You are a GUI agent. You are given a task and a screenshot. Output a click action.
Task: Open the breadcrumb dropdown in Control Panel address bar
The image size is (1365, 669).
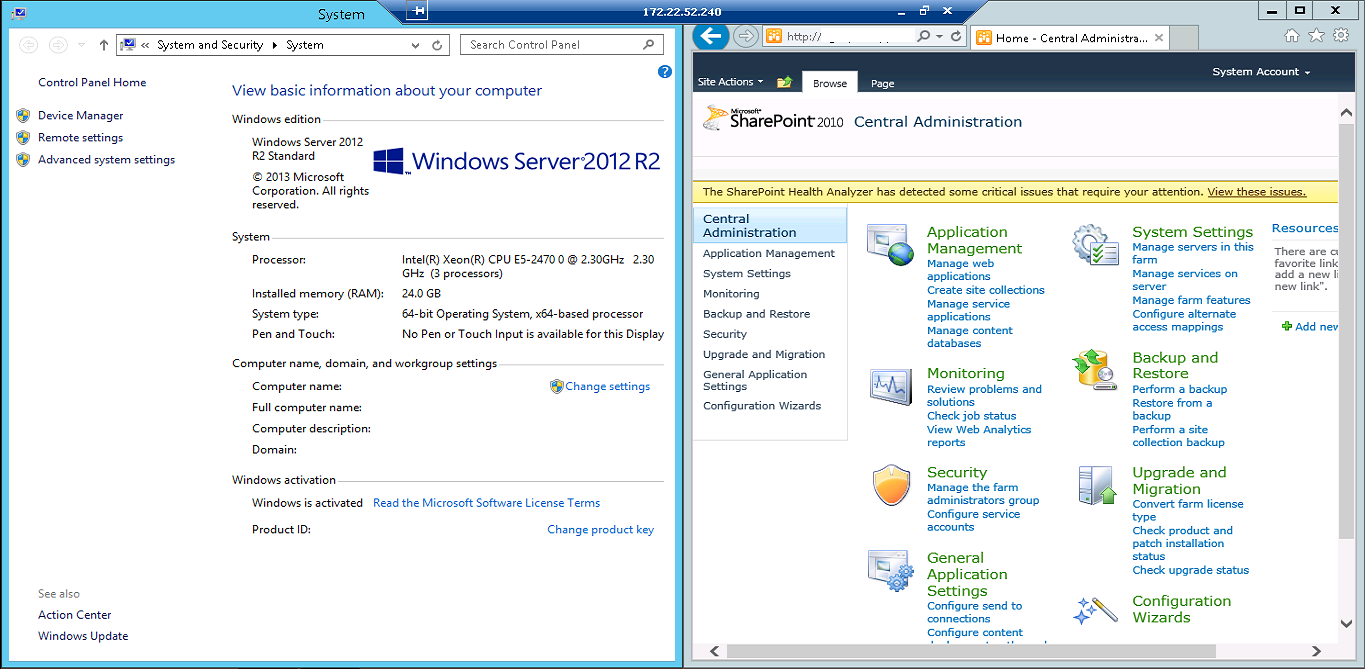(x=414, y=45)
